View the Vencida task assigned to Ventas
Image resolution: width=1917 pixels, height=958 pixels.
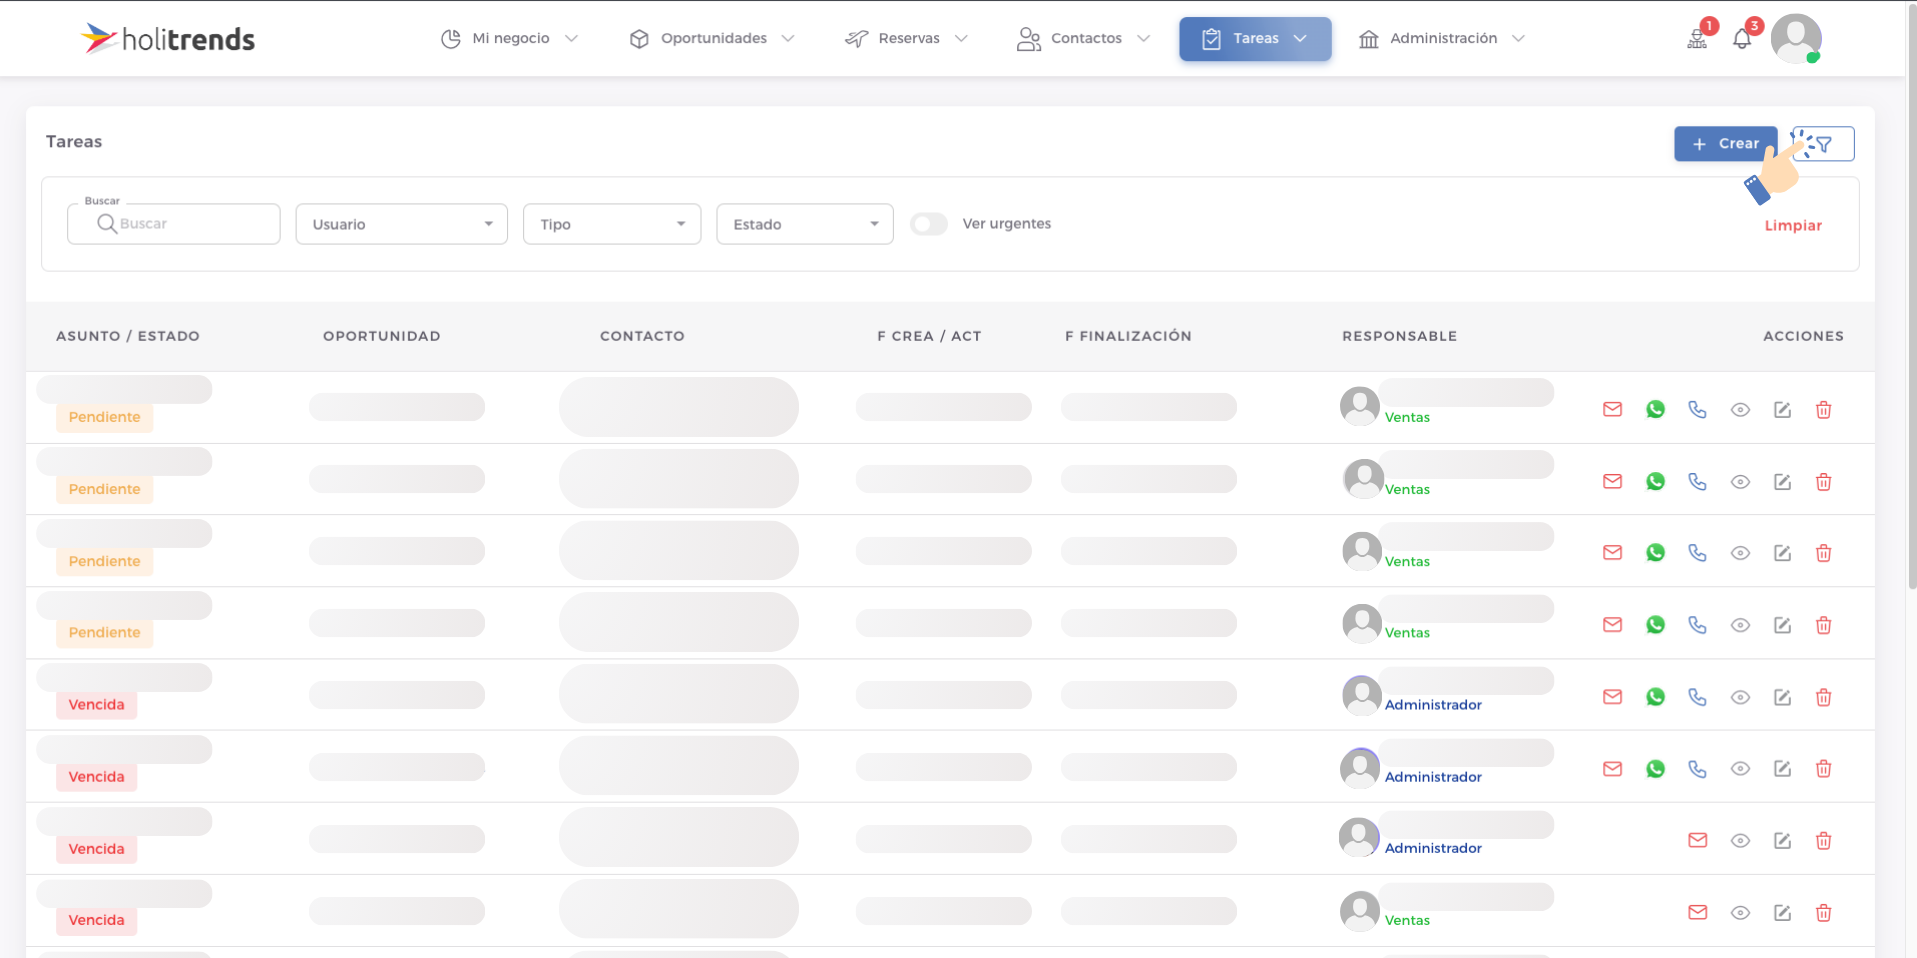(x=1740, y=913)
